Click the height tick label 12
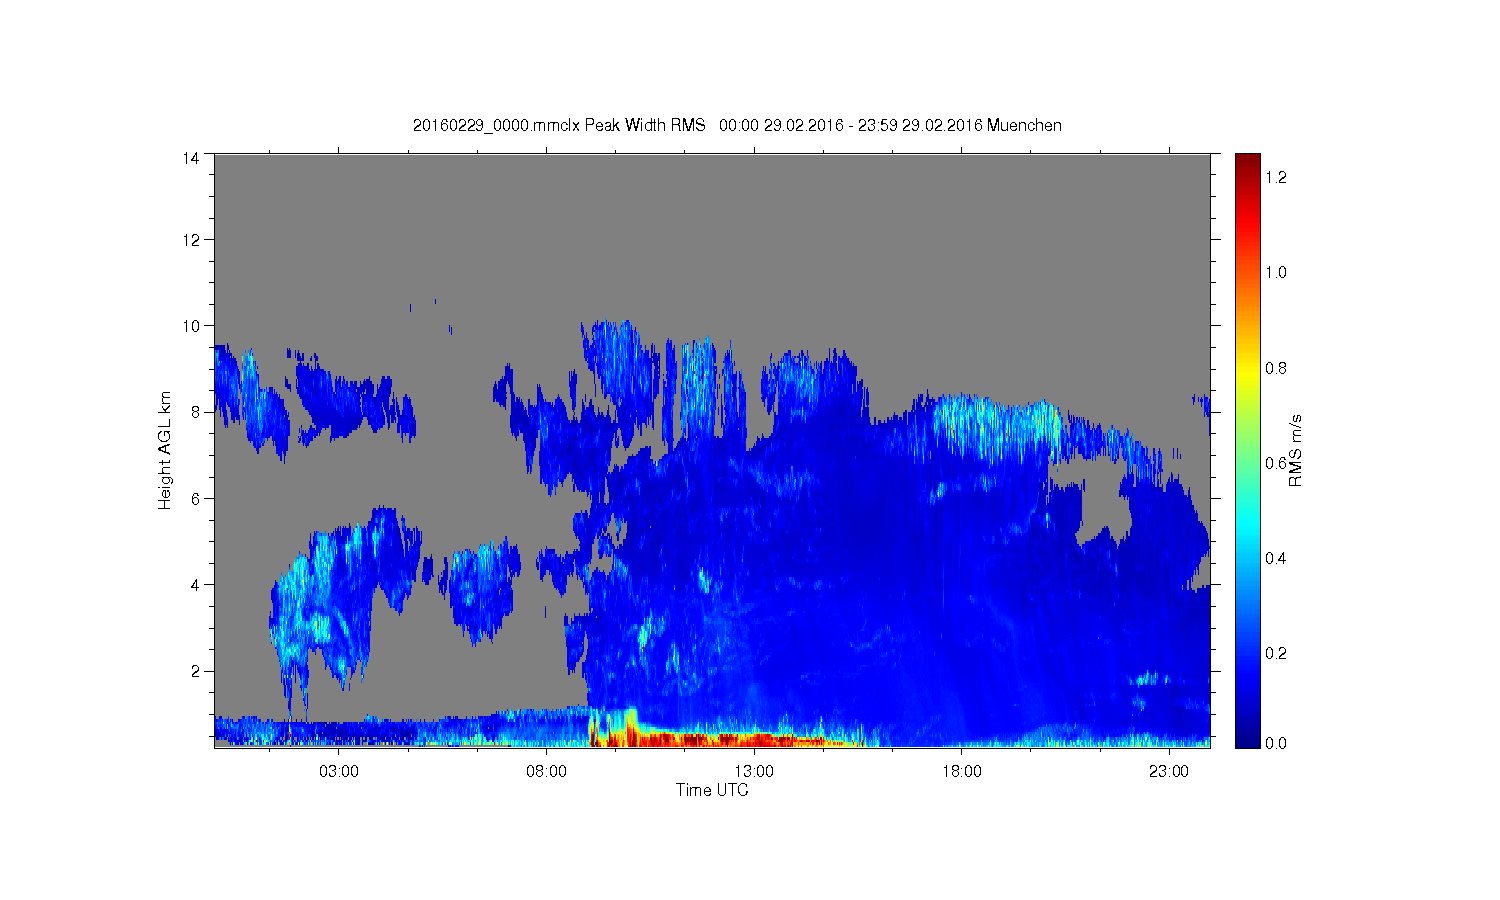Screen dimensions: 1500x900 point(191,239)
